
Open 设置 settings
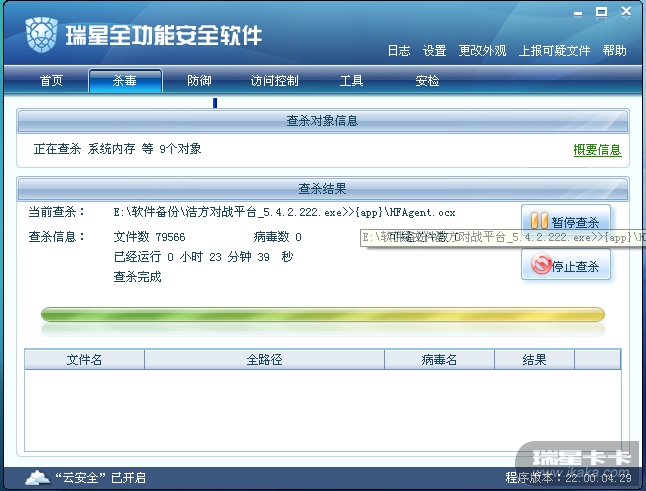click(x=434, y=51)
